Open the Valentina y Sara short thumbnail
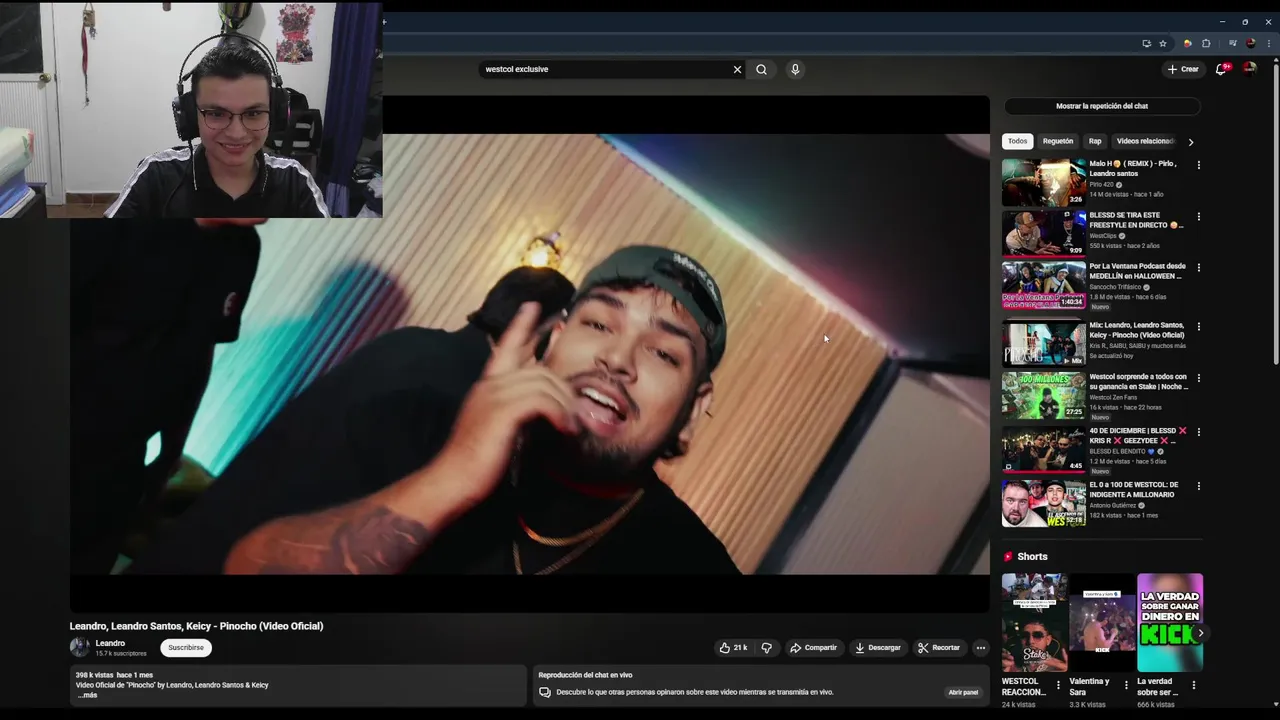1280x720 pixels. point(1102,622)
